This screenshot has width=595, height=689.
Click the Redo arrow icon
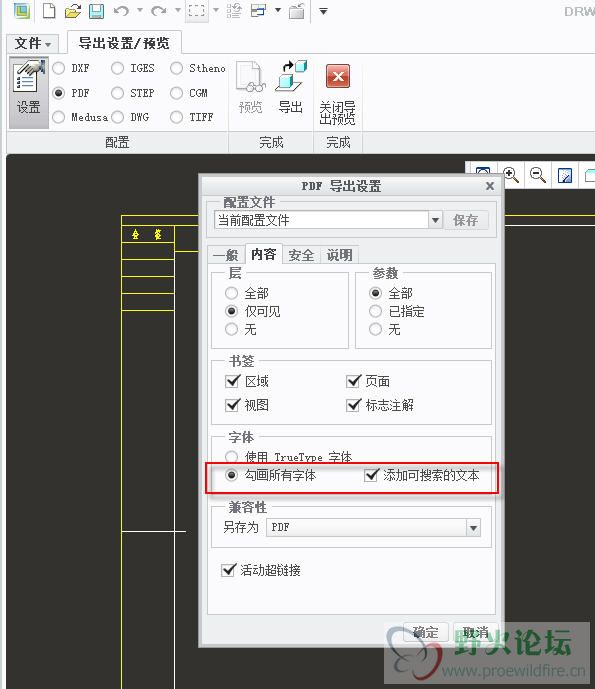[x=159, y=10]
